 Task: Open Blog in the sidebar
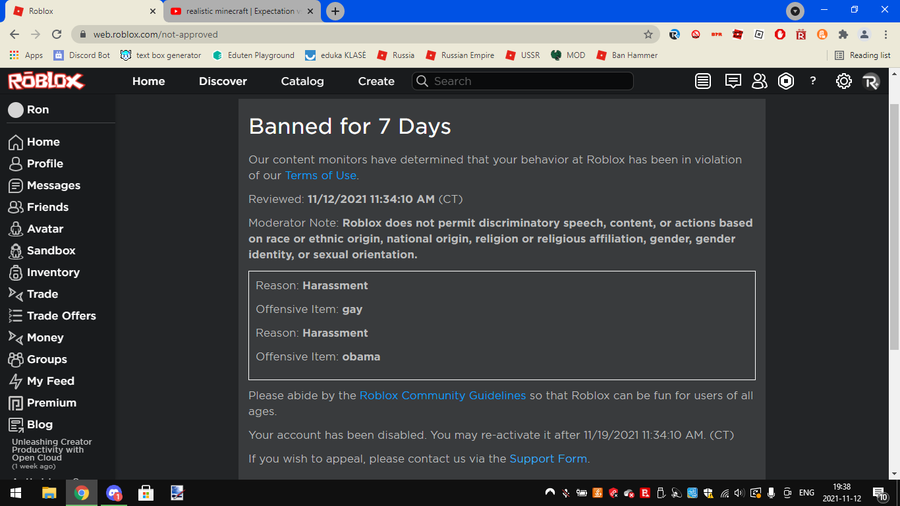pos(30,425)
